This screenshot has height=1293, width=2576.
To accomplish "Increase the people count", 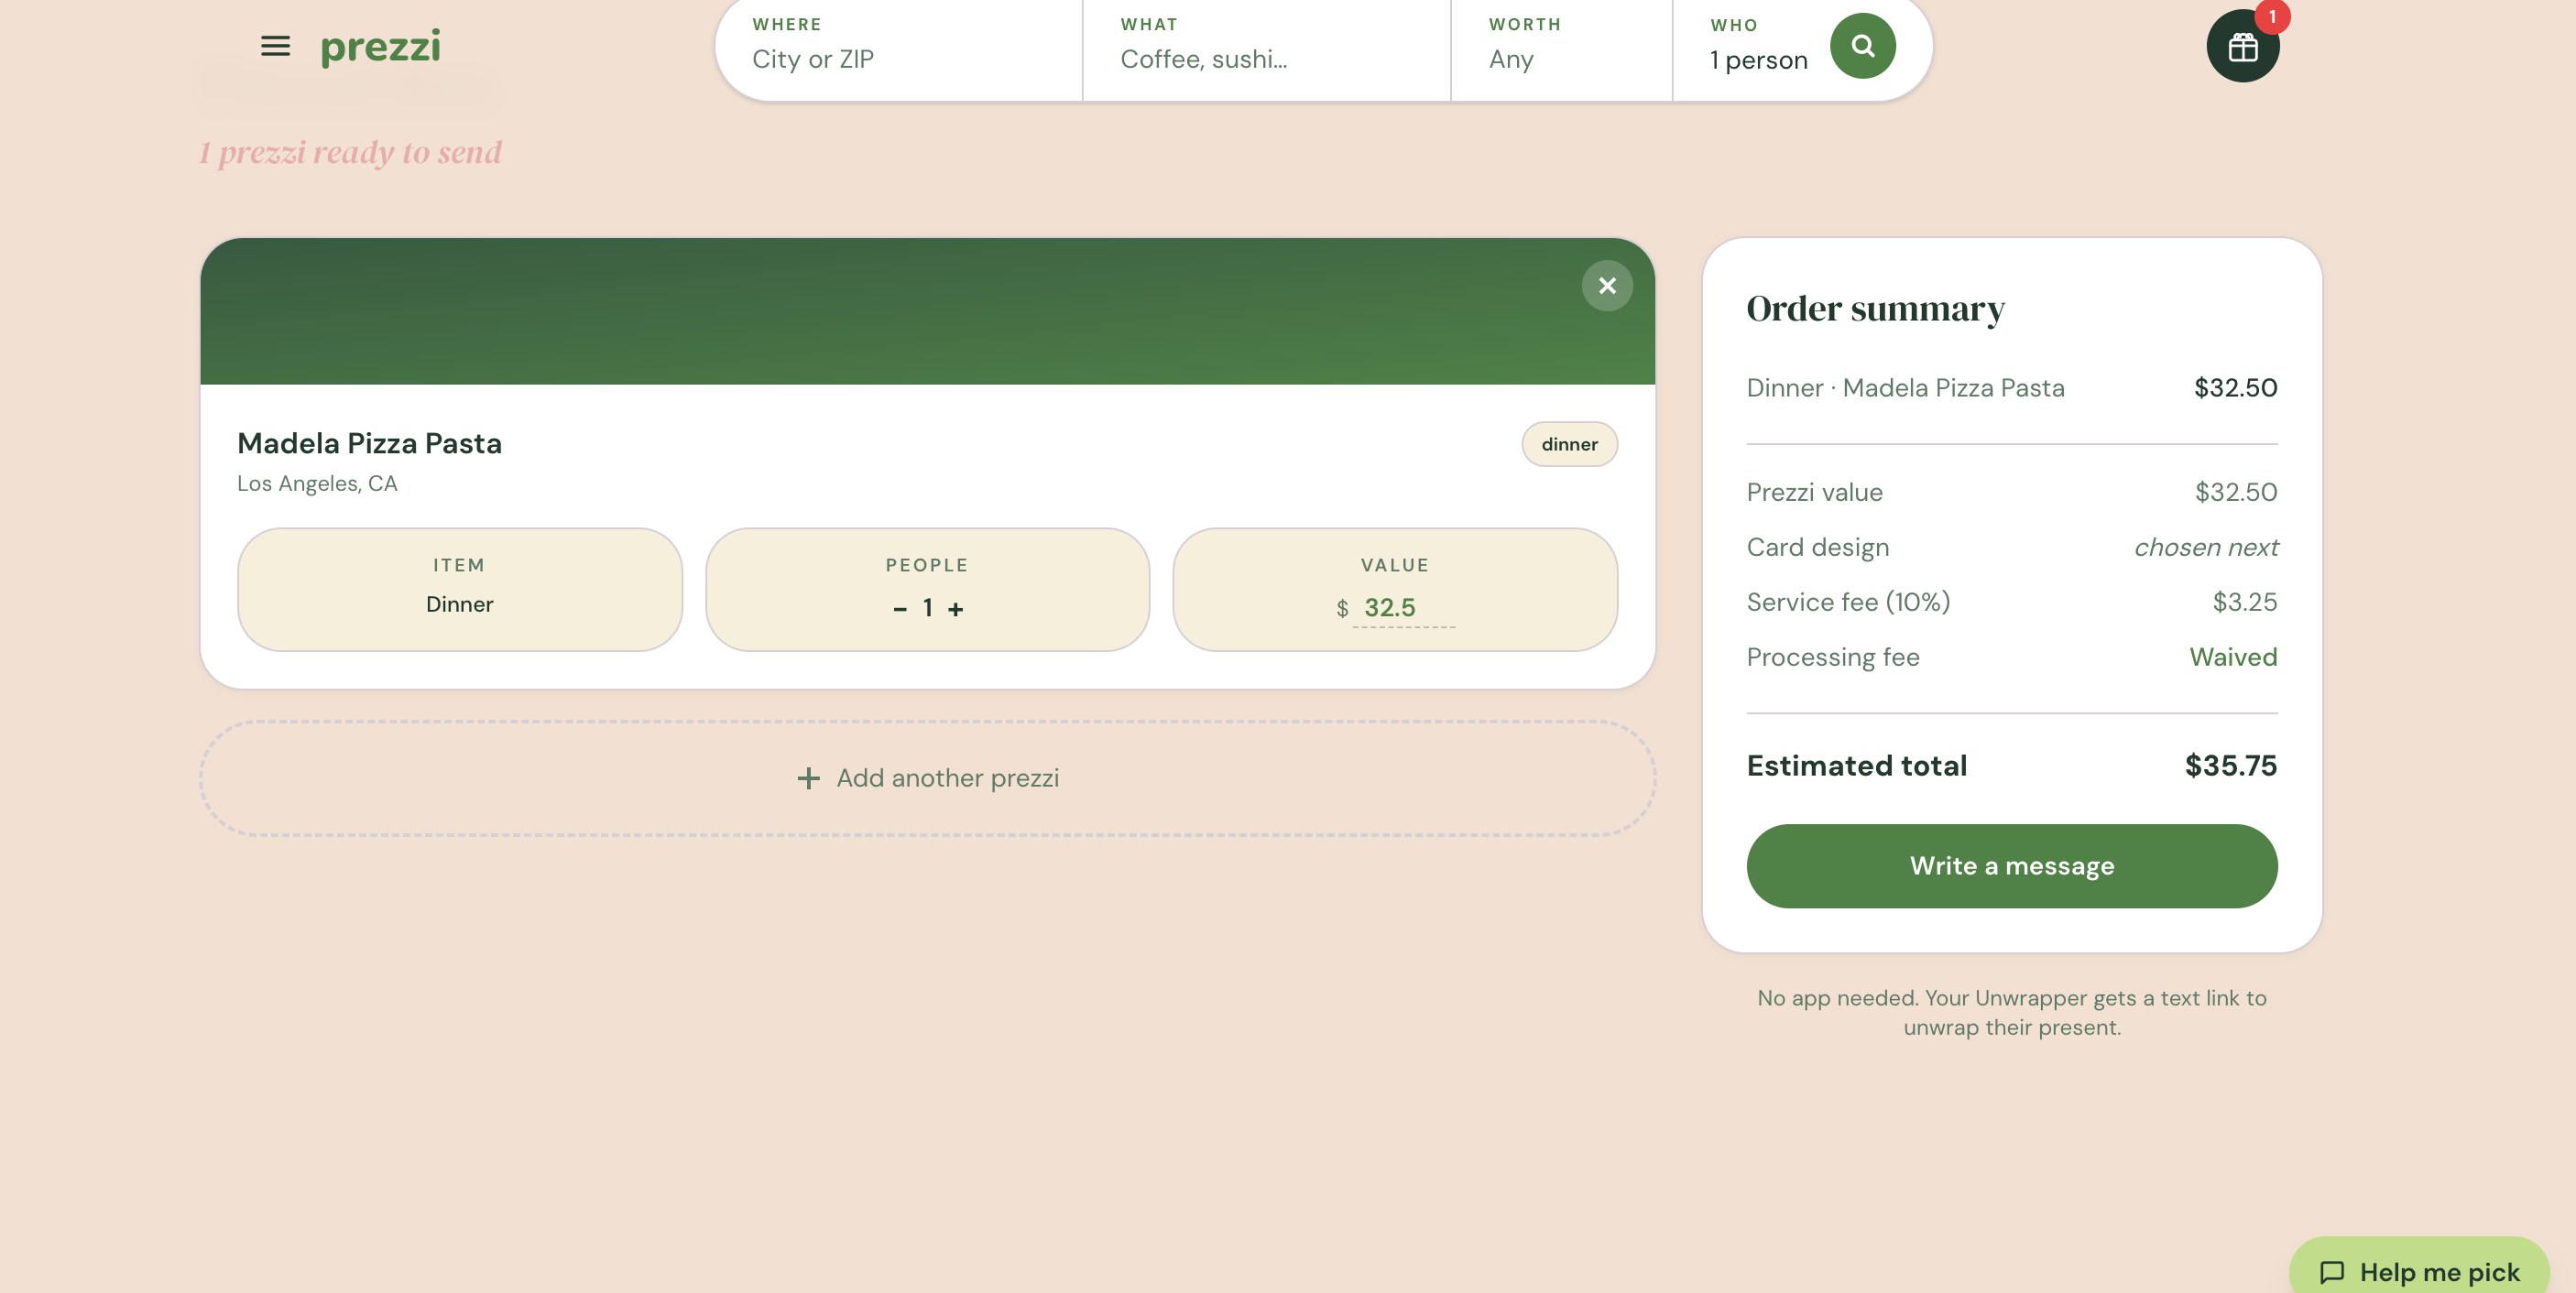I will pos(956,609).
